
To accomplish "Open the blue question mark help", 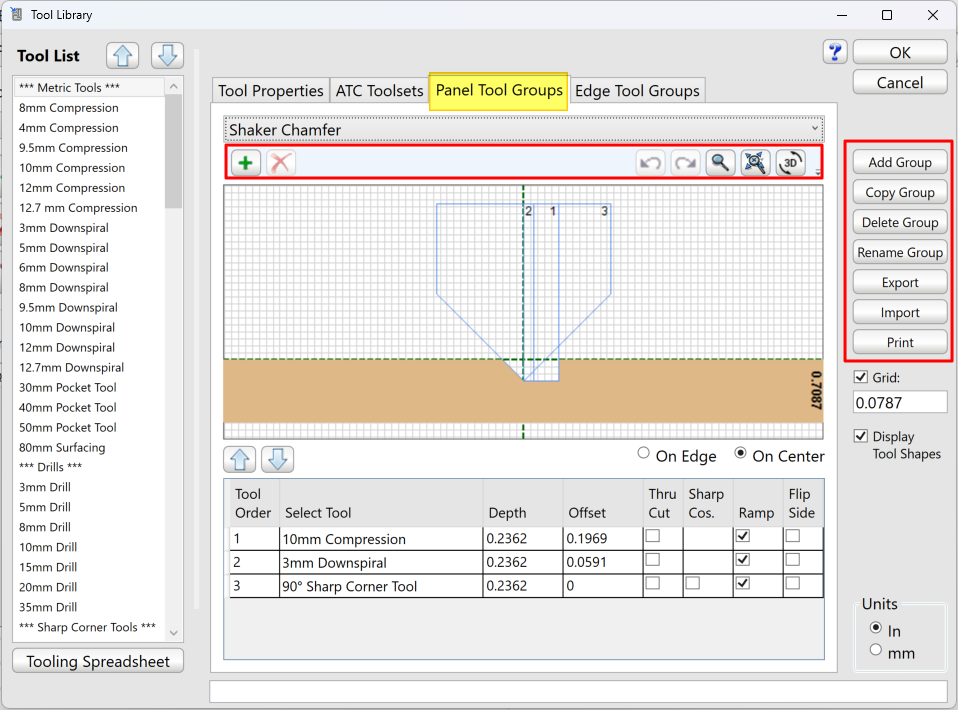I will 835,52.
